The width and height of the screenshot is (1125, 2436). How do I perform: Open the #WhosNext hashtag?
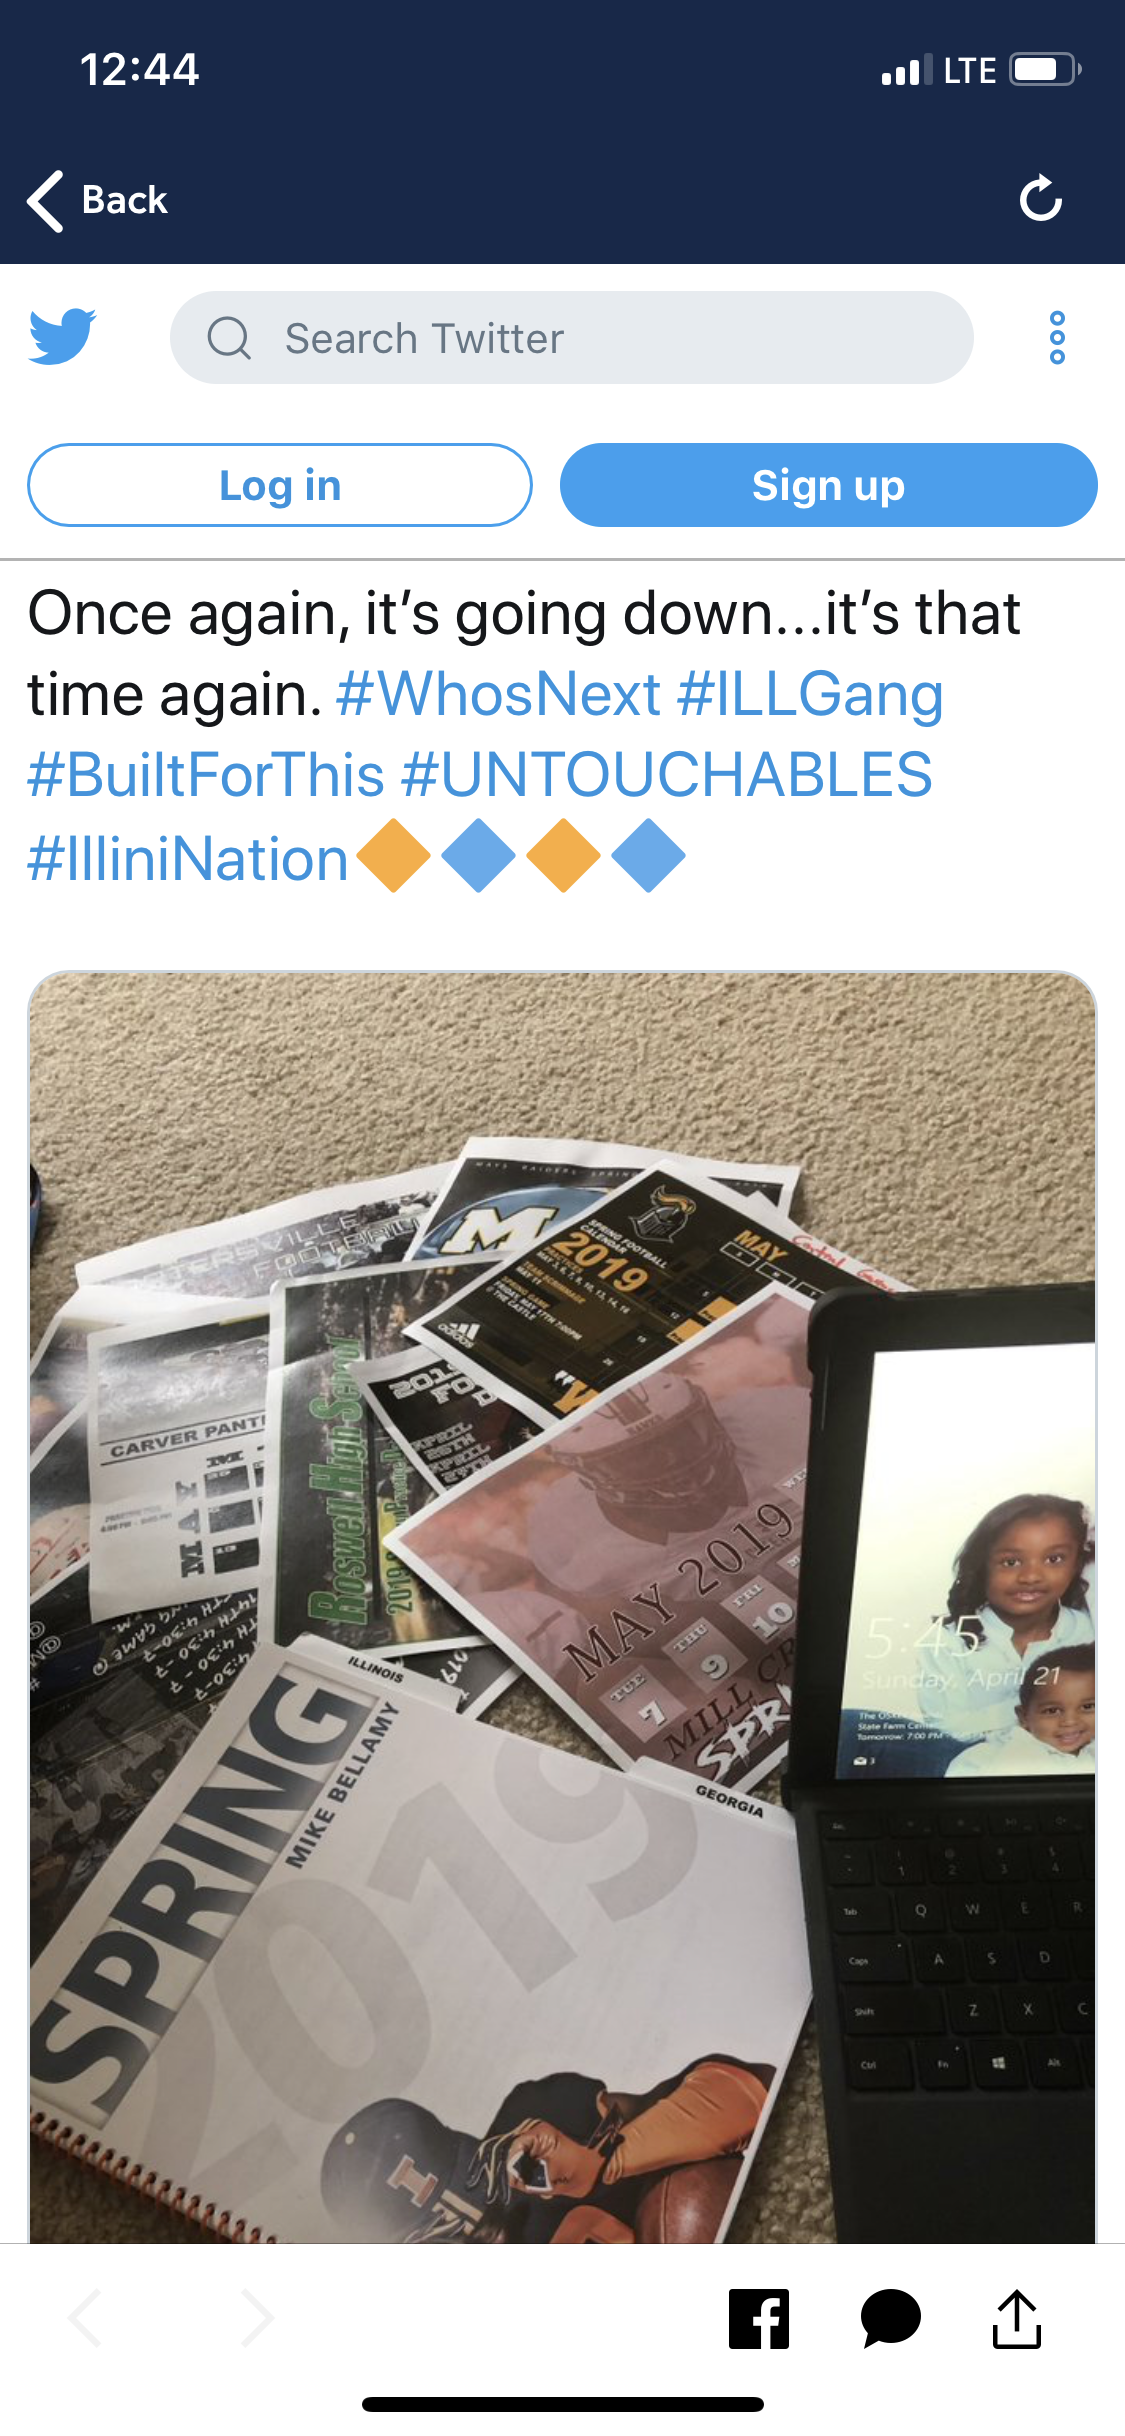pyautogui.click(x=498, y=694)
